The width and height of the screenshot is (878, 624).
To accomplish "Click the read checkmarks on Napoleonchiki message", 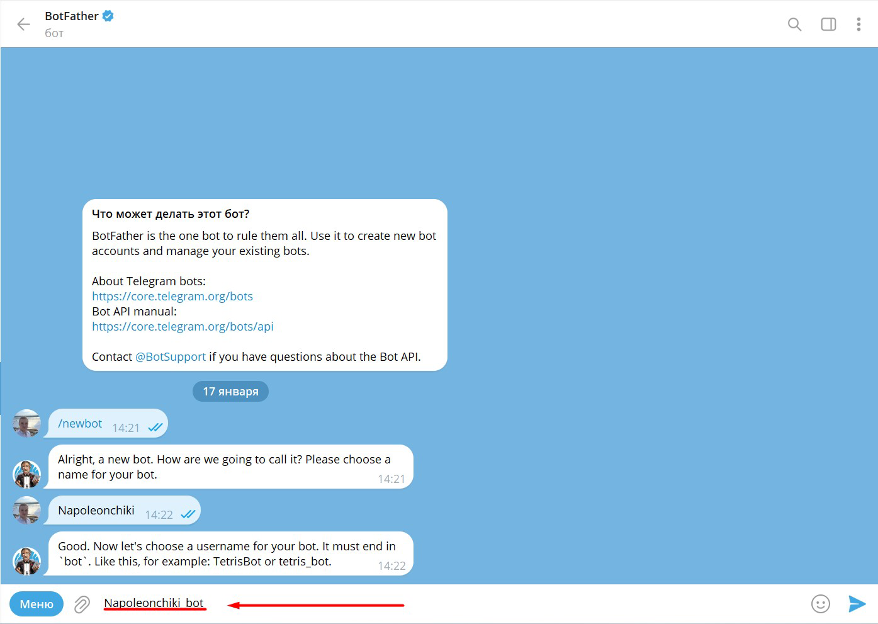I will tap(188, 514).
